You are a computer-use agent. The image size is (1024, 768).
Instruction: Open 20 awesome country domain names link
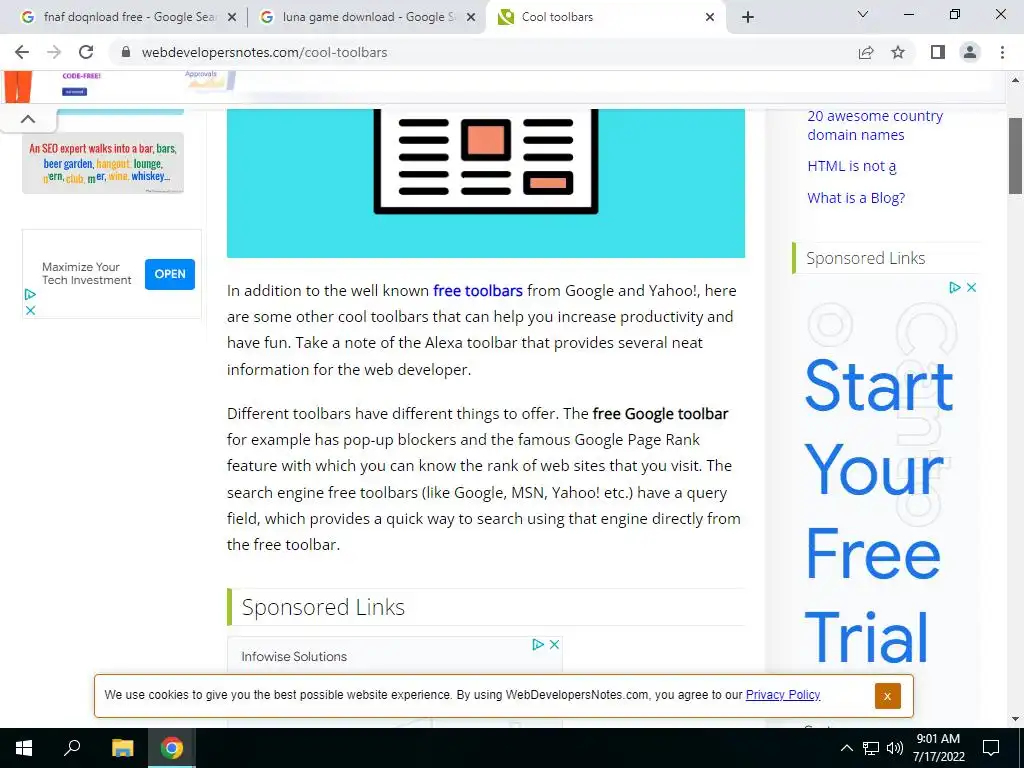coord(875,125)
